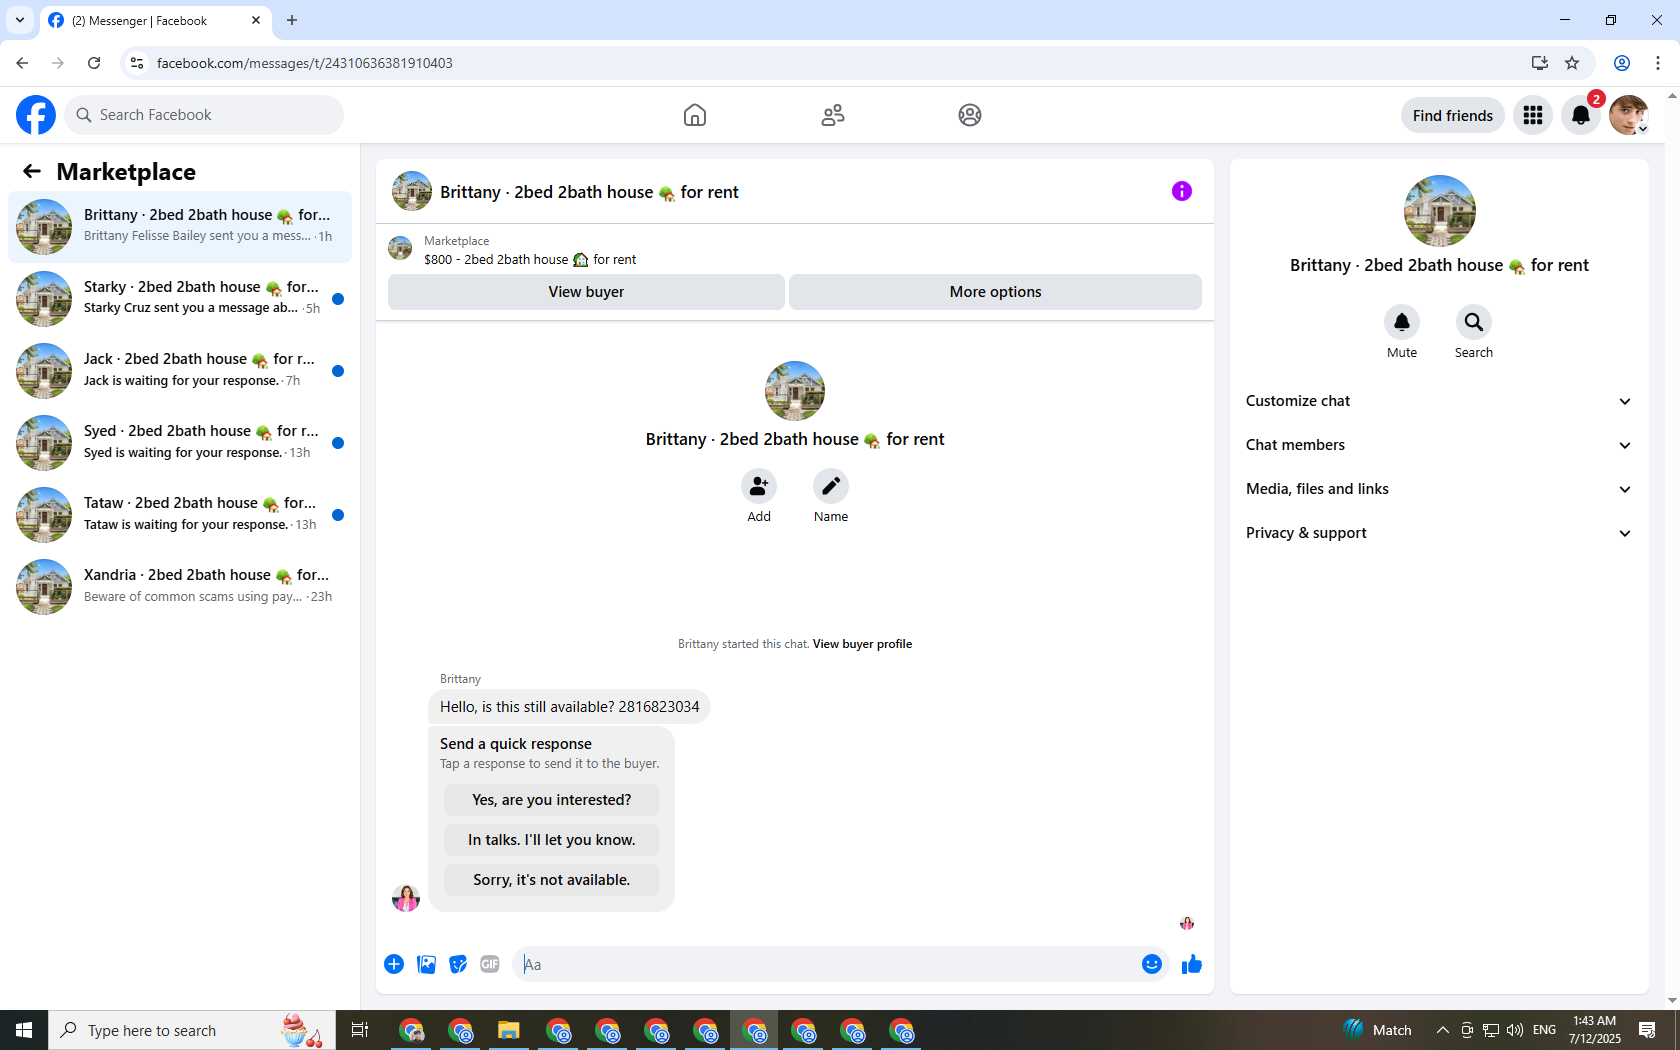Click the Name edit pencil icon
Image resolution: width=1680 pixels, height=1050 pixels.
(831, 486)
